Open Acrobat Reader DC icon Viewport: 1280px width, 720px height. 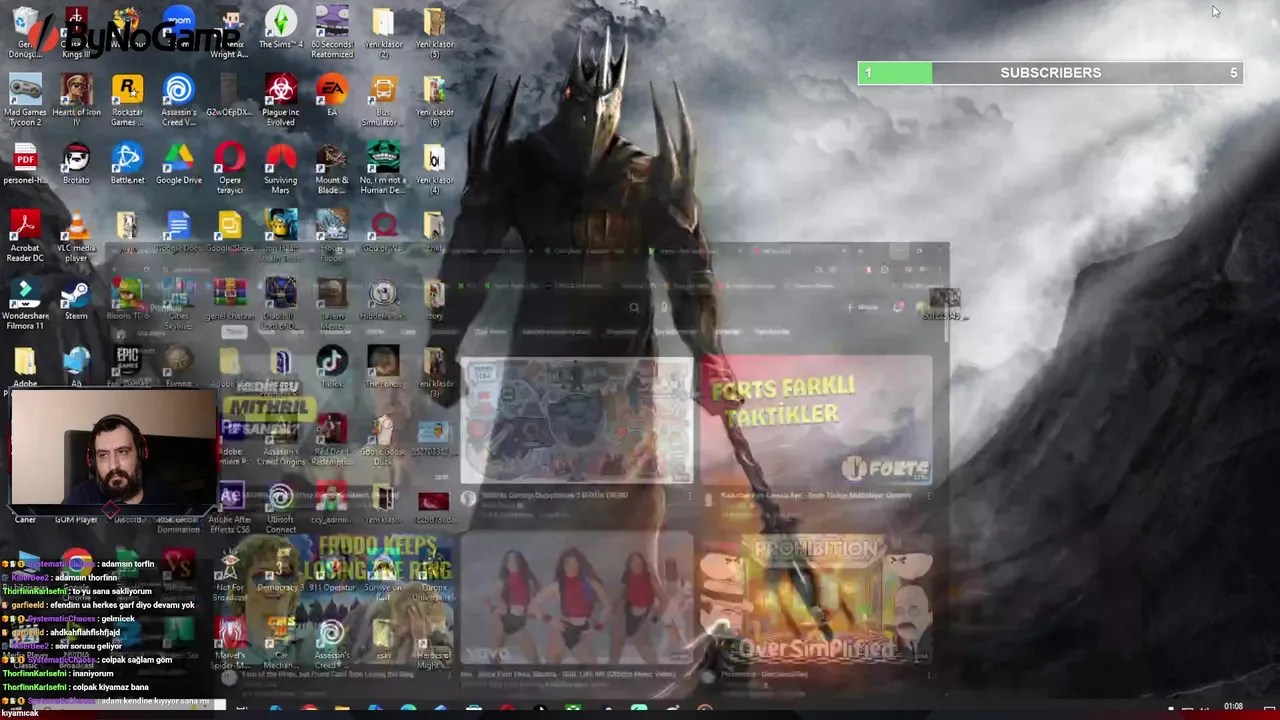coord(25,236)
